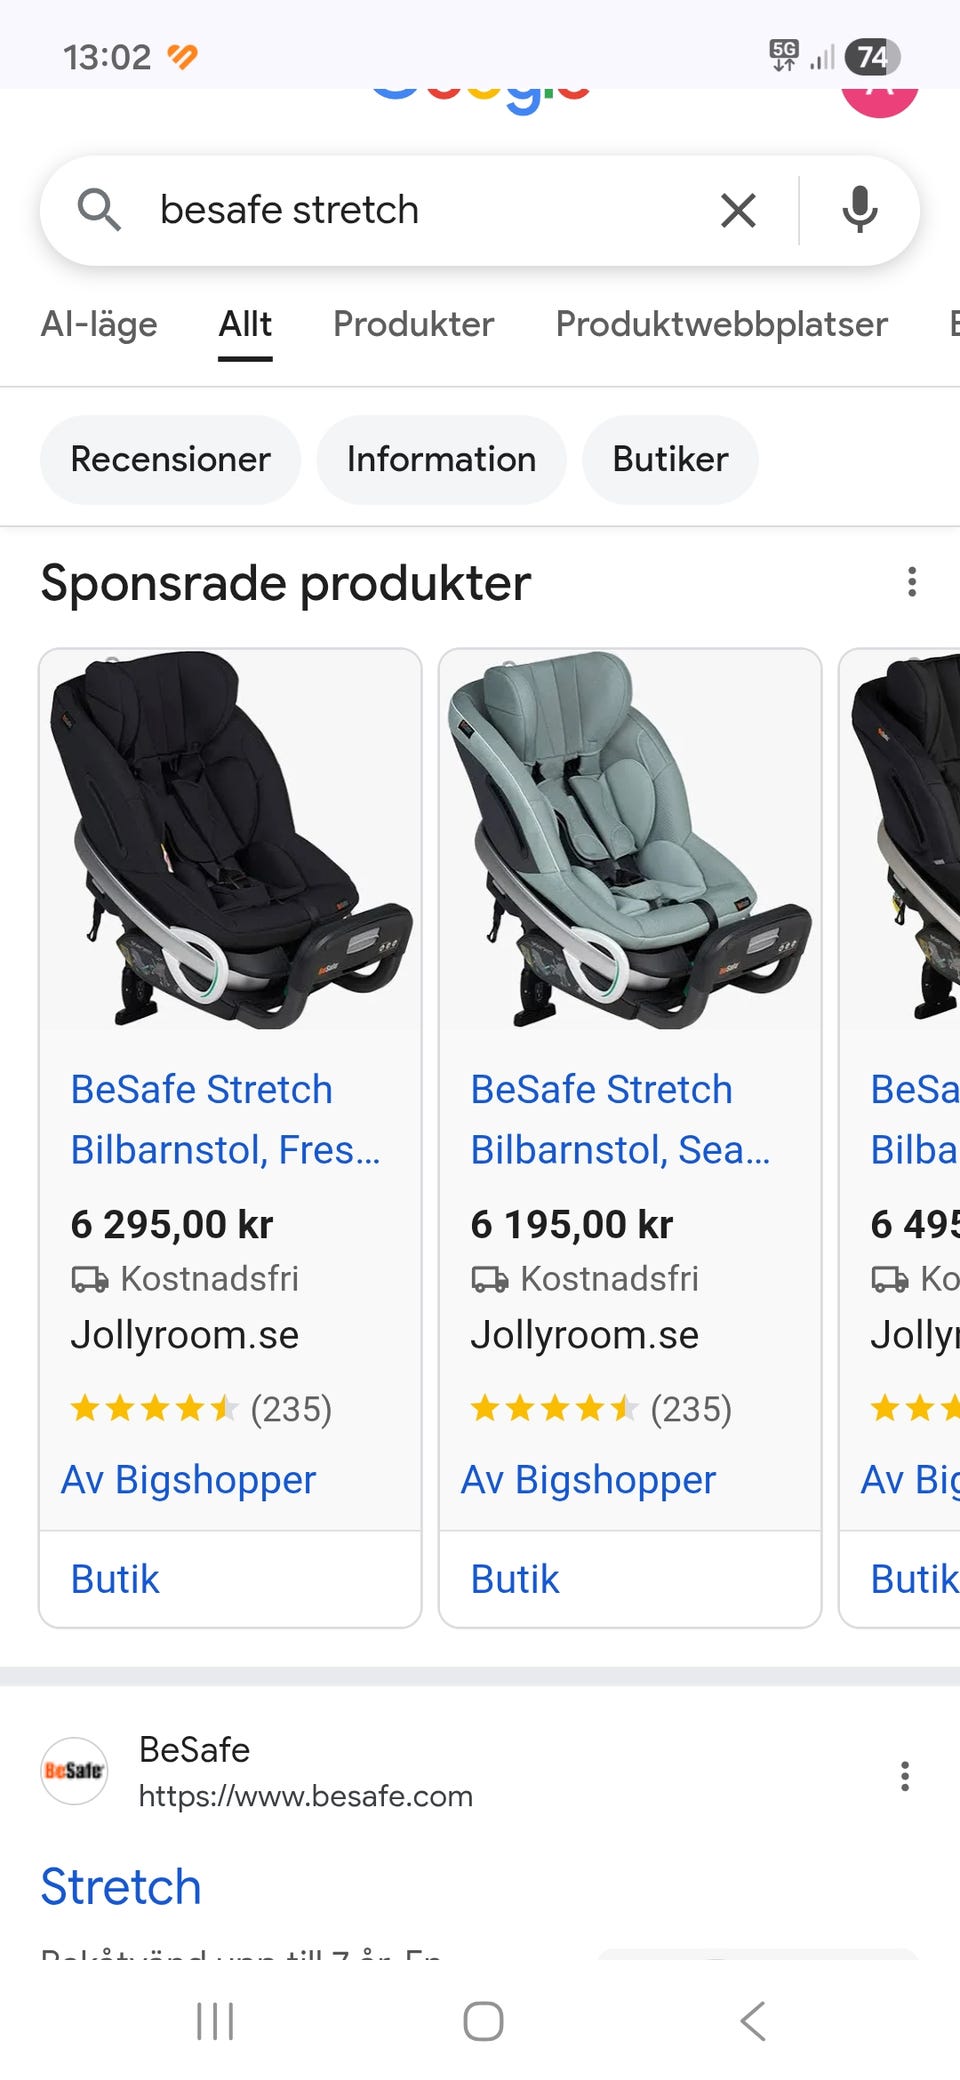Open the Produktwebbplatser tab
Screen dimensions: 960x2080
click(721, 324)
